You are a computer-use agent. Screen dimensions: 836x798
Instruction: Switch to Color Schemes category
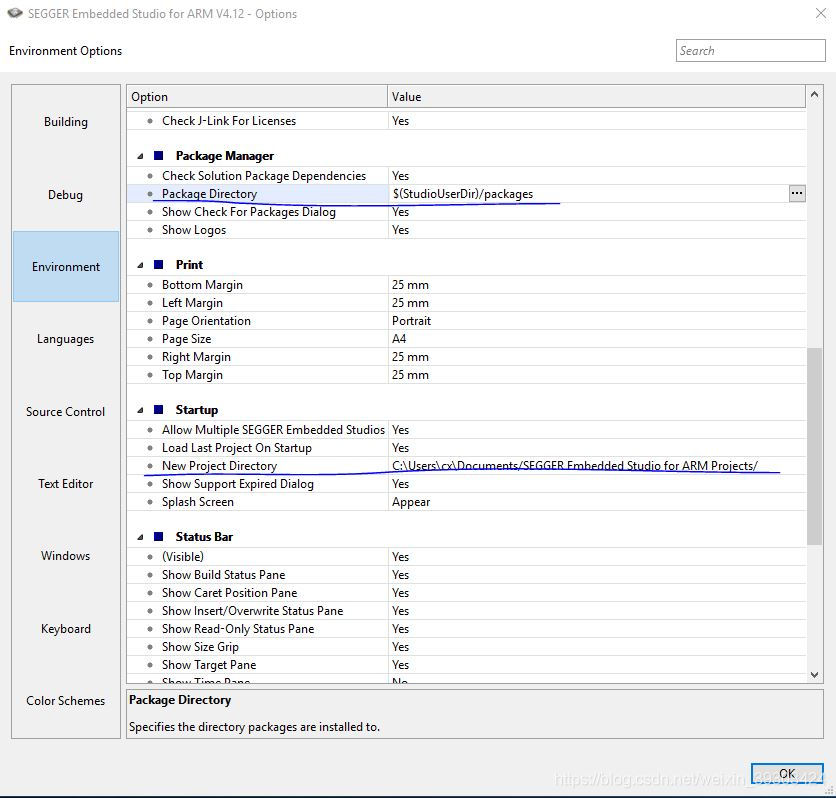pyautogui.click(x=66, y=700)
